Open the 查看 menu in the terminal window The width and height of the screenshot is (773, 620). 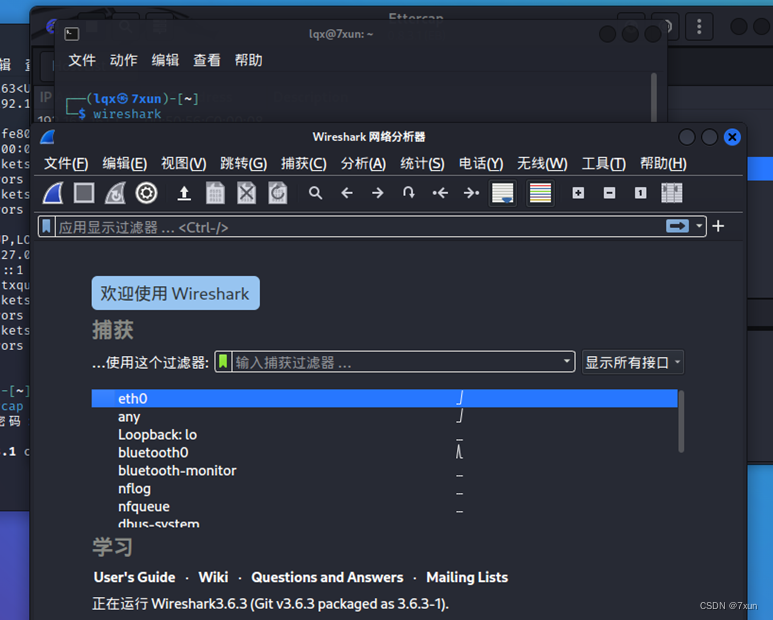[x=207, y=60]
